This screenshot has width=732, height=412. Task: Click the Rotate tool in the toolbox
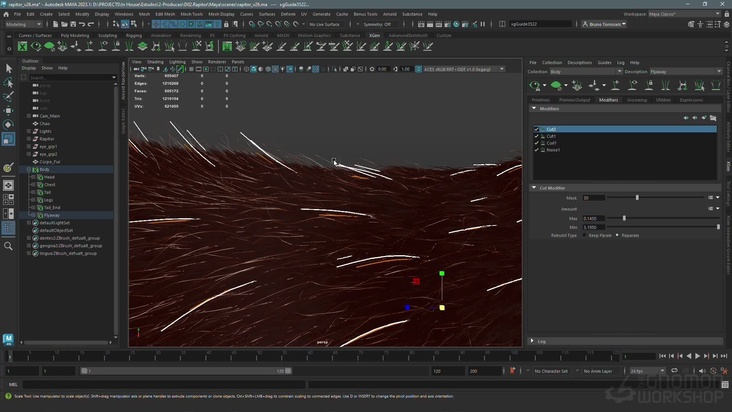(9, 125)
